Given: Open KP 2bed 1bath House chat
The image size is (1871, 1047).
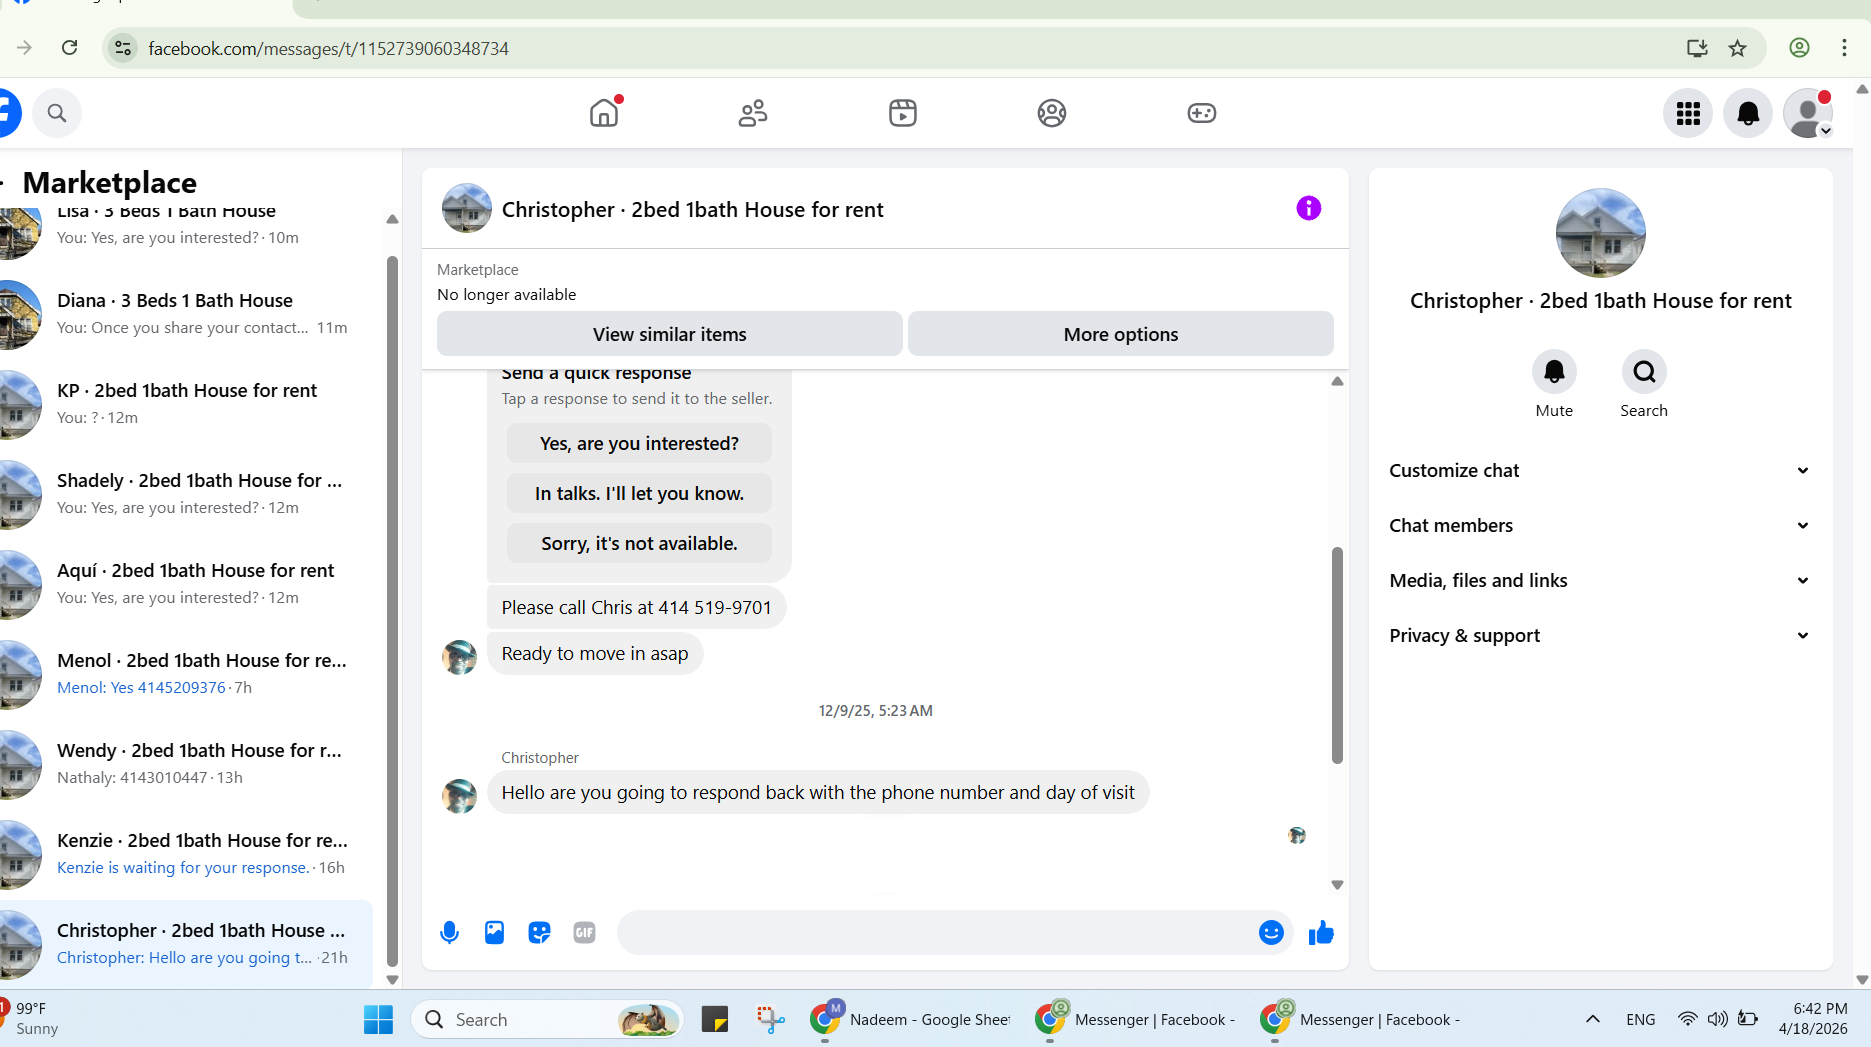Looking at the screenshot, I should point(186,404).
